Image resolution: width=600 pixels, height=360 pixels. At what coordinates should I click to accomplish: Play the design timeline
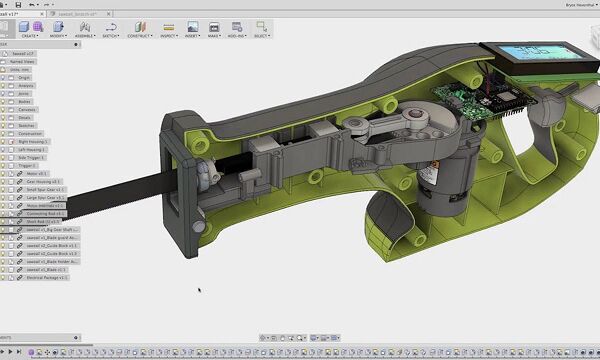point(10,352)
